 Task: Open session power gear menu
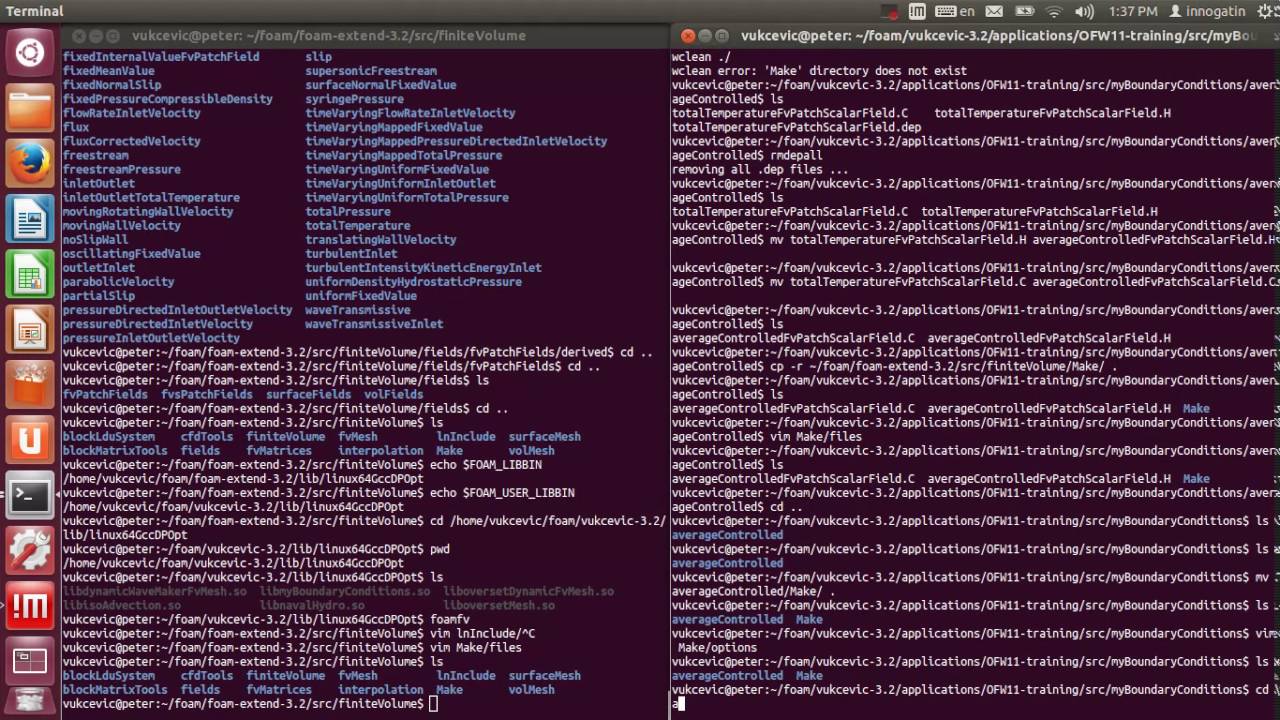point(1264,12)
